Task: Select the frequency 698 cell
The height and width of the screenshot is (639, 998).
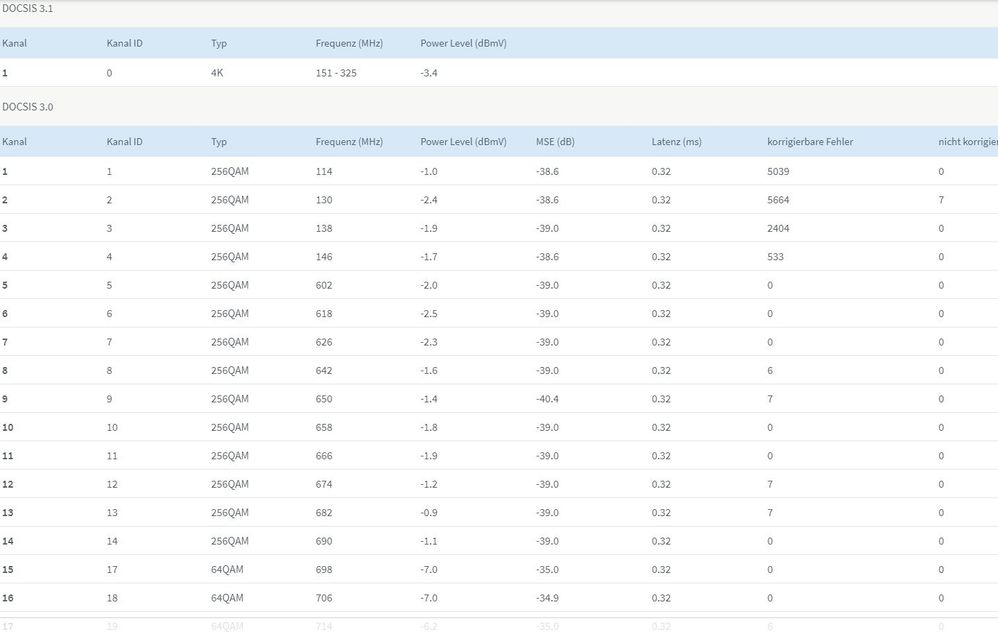Action: (324, 570)
